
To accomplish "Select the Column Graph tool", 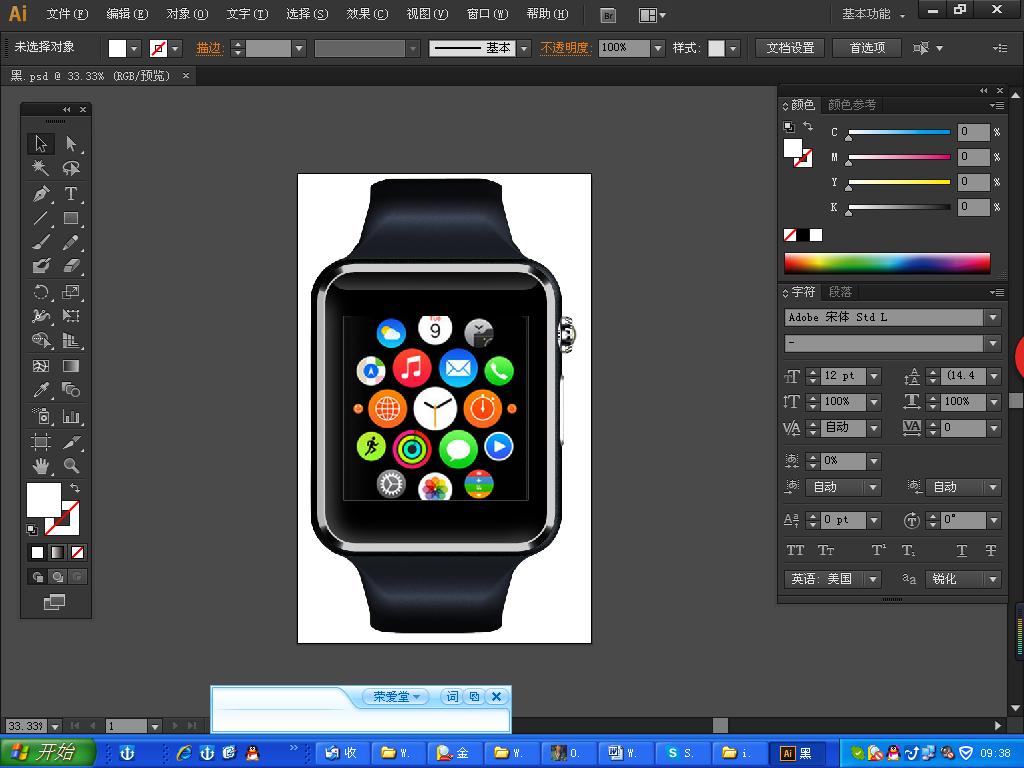I will pyautogui.click(x=71, y=416).
